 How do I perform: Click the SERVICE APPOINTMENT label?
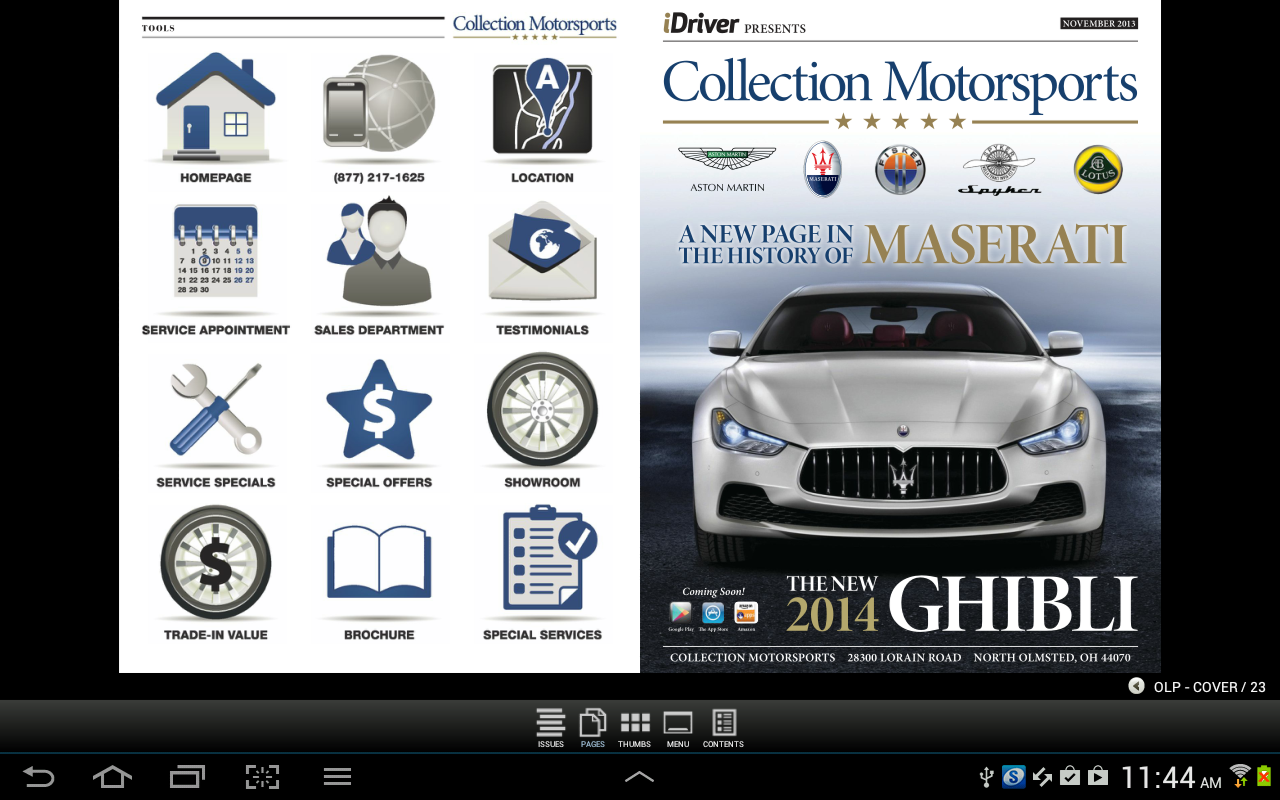tap(216, 330)
